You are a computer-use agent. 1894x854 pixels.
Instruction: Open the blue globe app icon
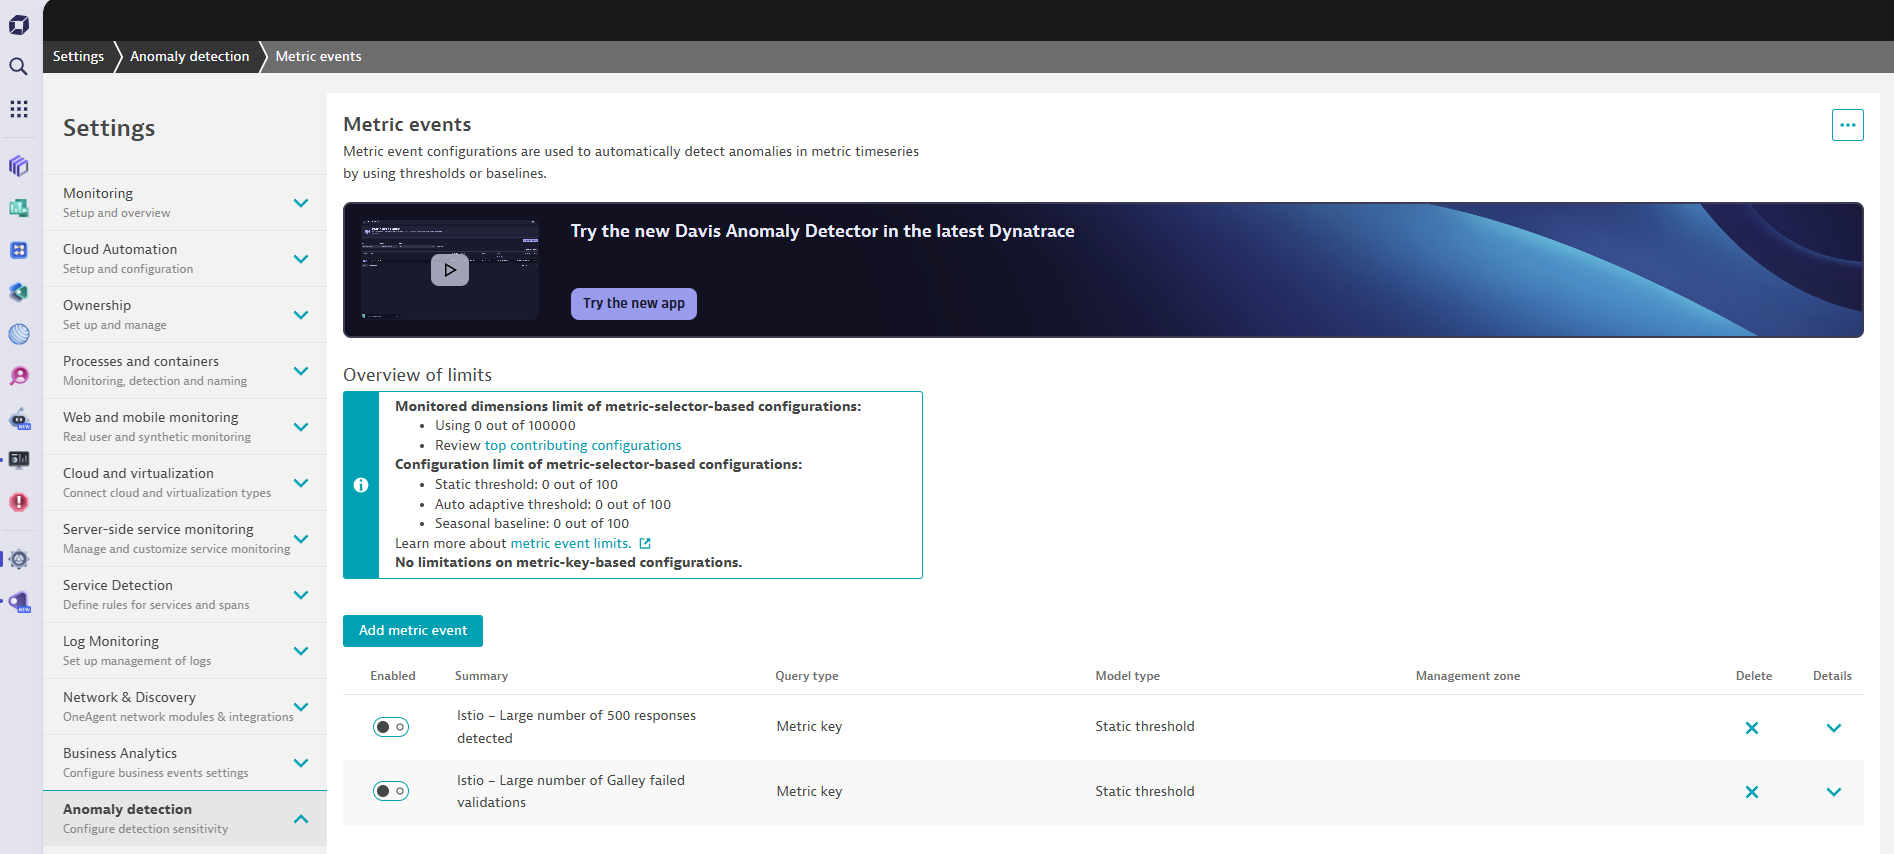coord(19,334)
